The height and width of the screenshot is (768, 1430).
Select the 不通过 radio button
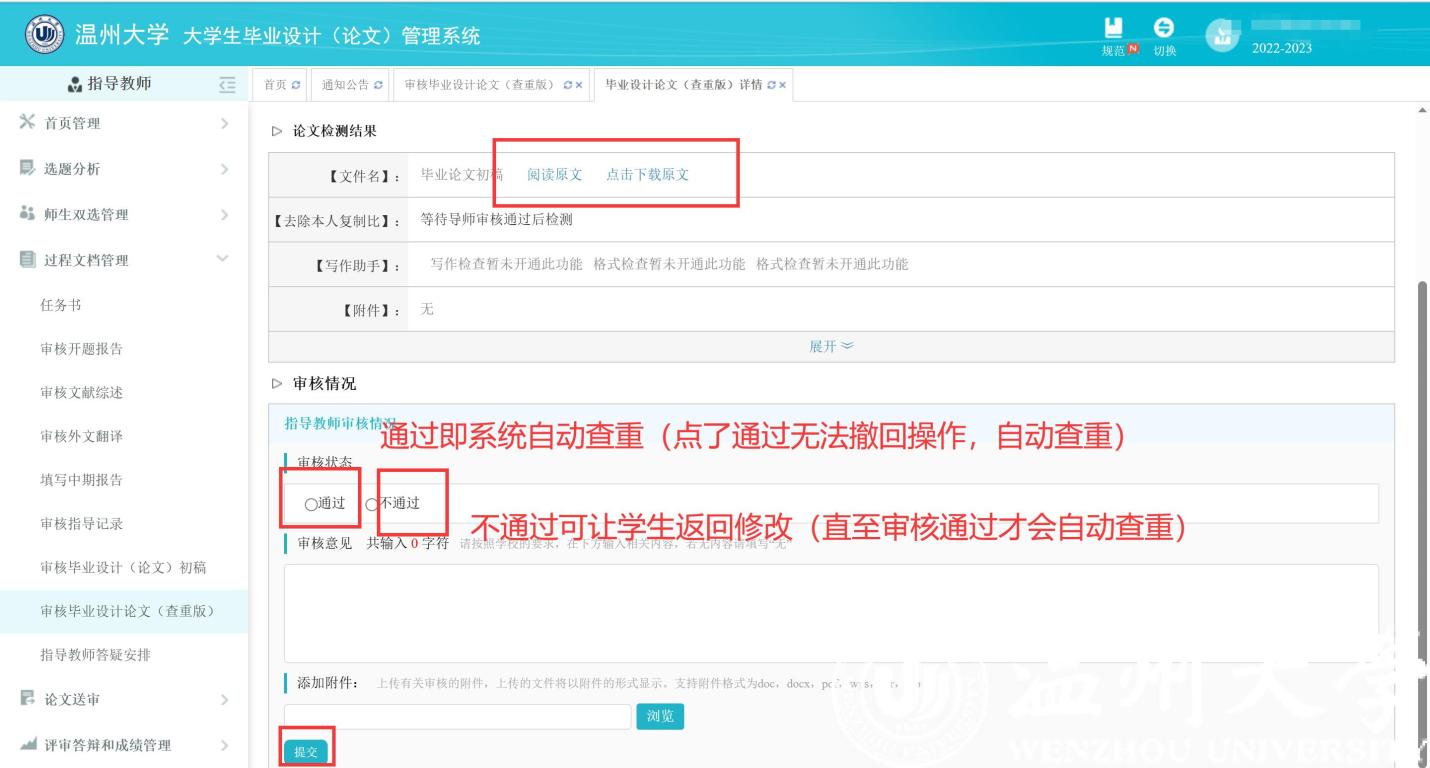371,504
